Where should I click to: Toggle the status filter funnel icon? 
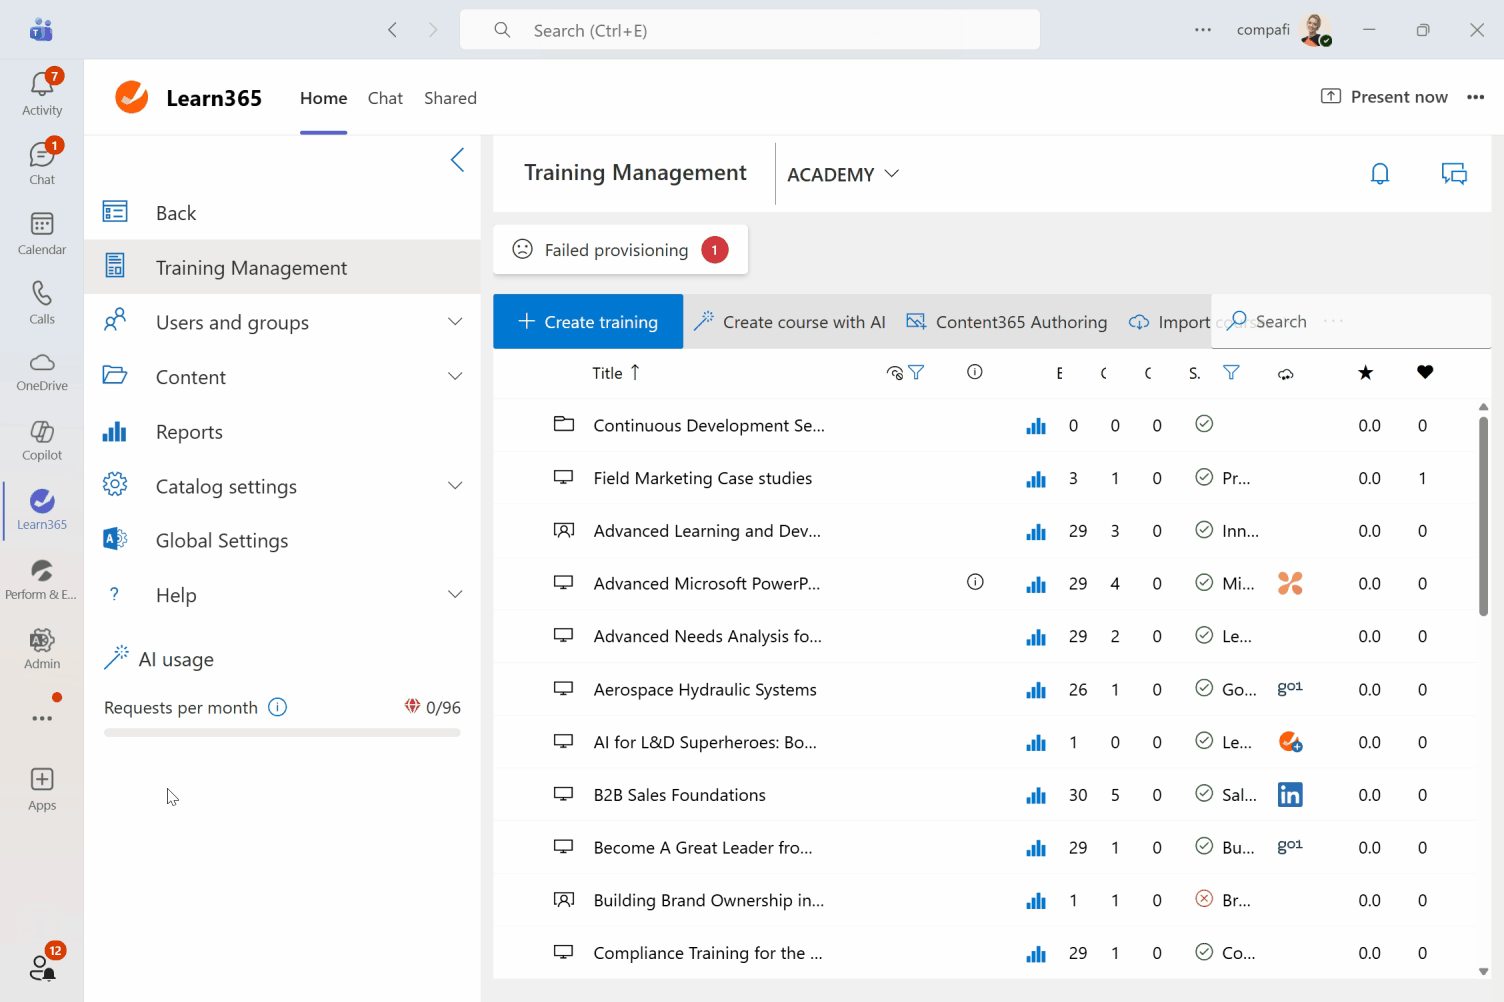[x=1231, y=373]
